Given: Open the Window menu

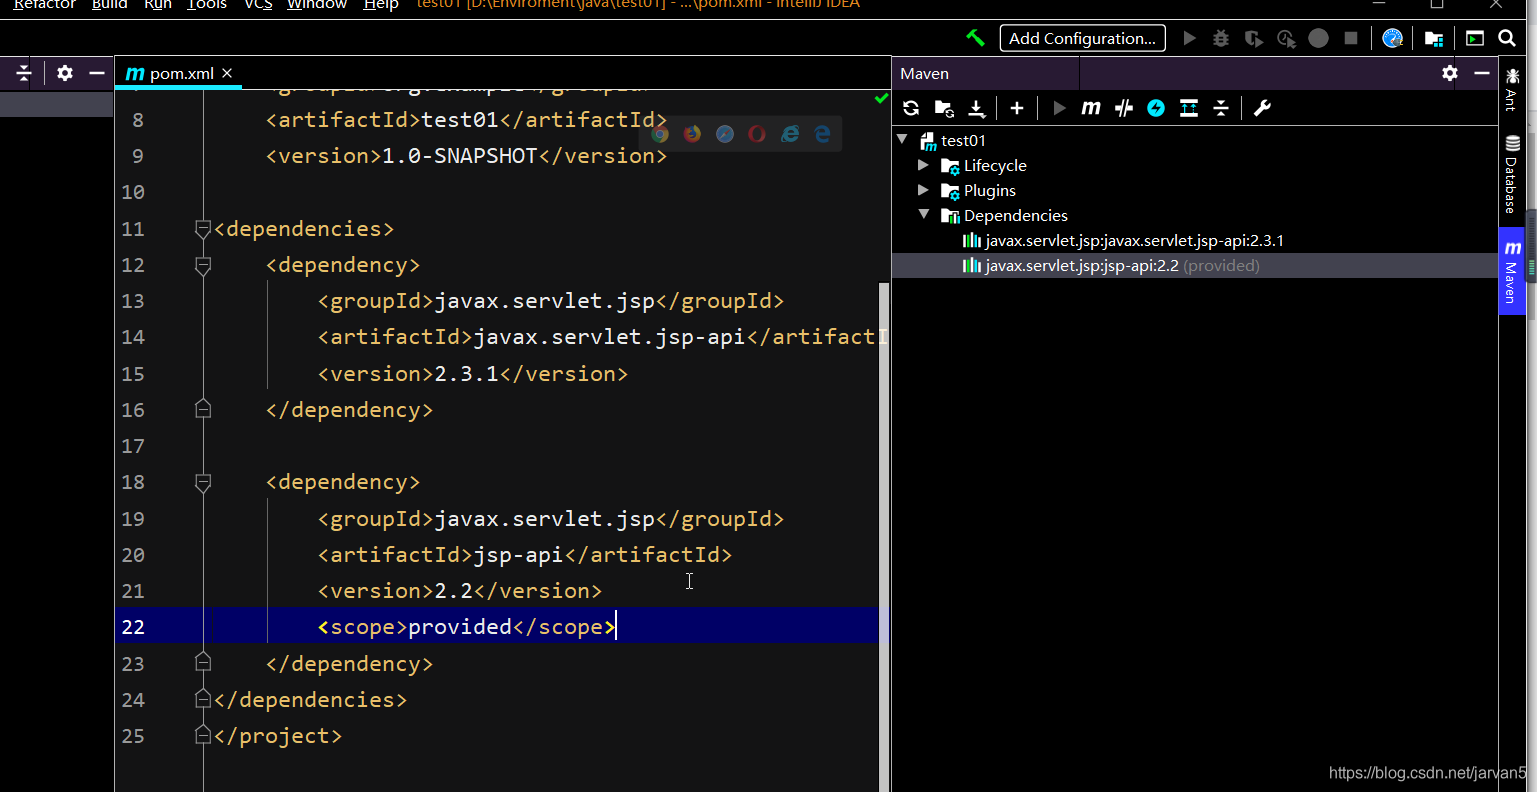Looking at the screenshot, I should 317,5.
